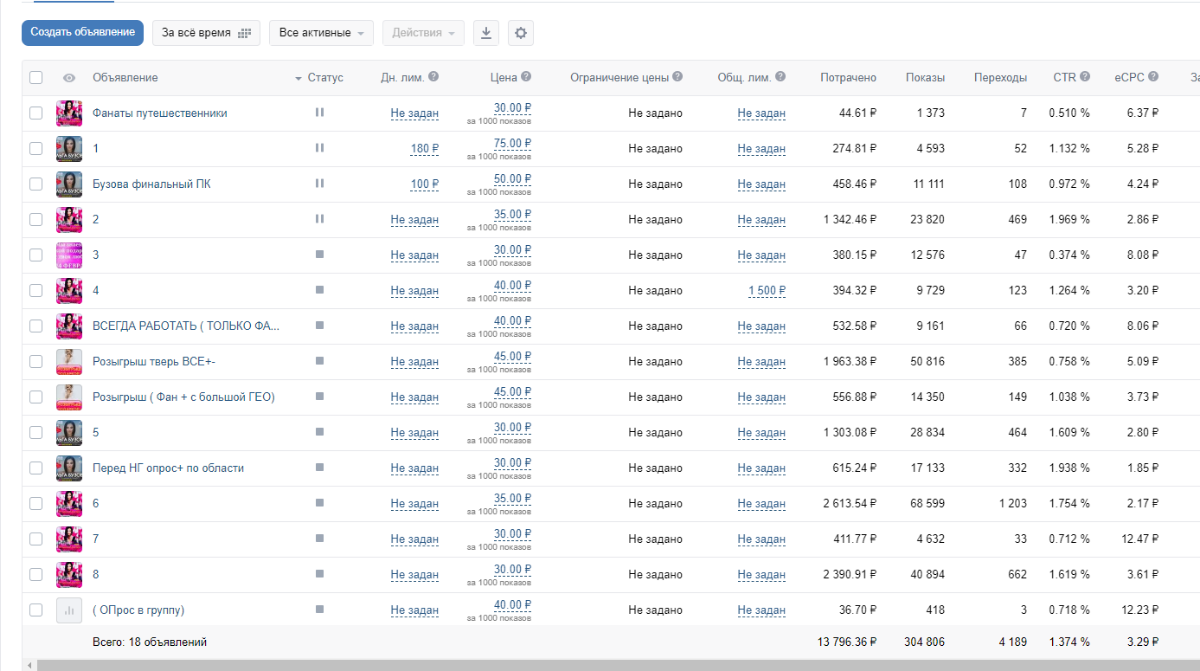Click the eye preview icon in header
The width and height of the screenshot is (1200, 671).
(x=69, y=78)
